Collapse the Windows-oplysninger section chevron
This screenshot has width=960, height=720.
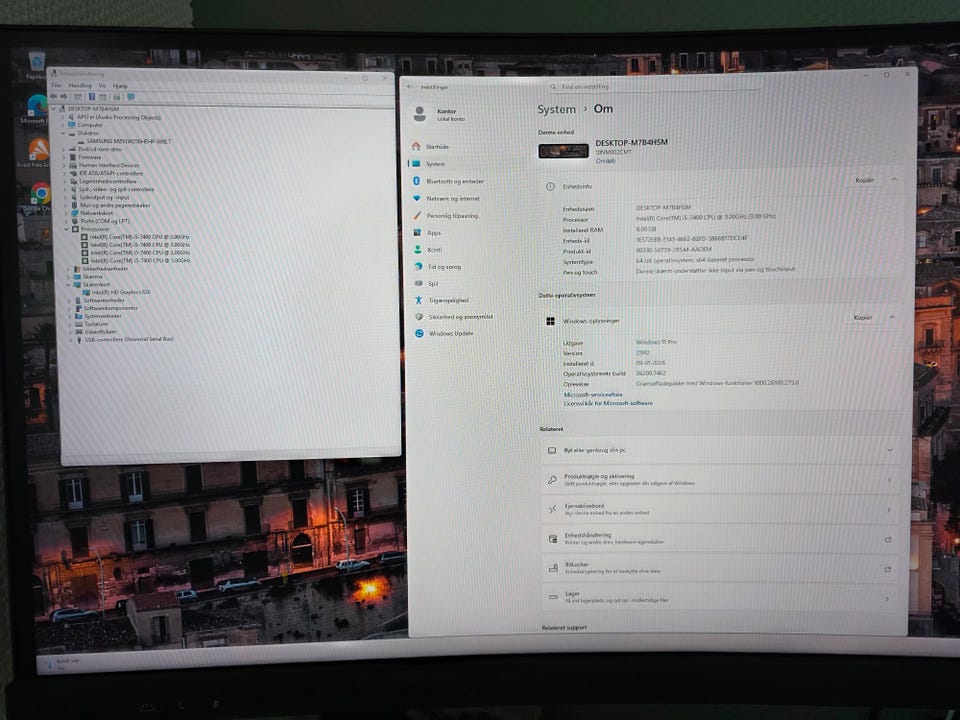click(x=892, y=317)
